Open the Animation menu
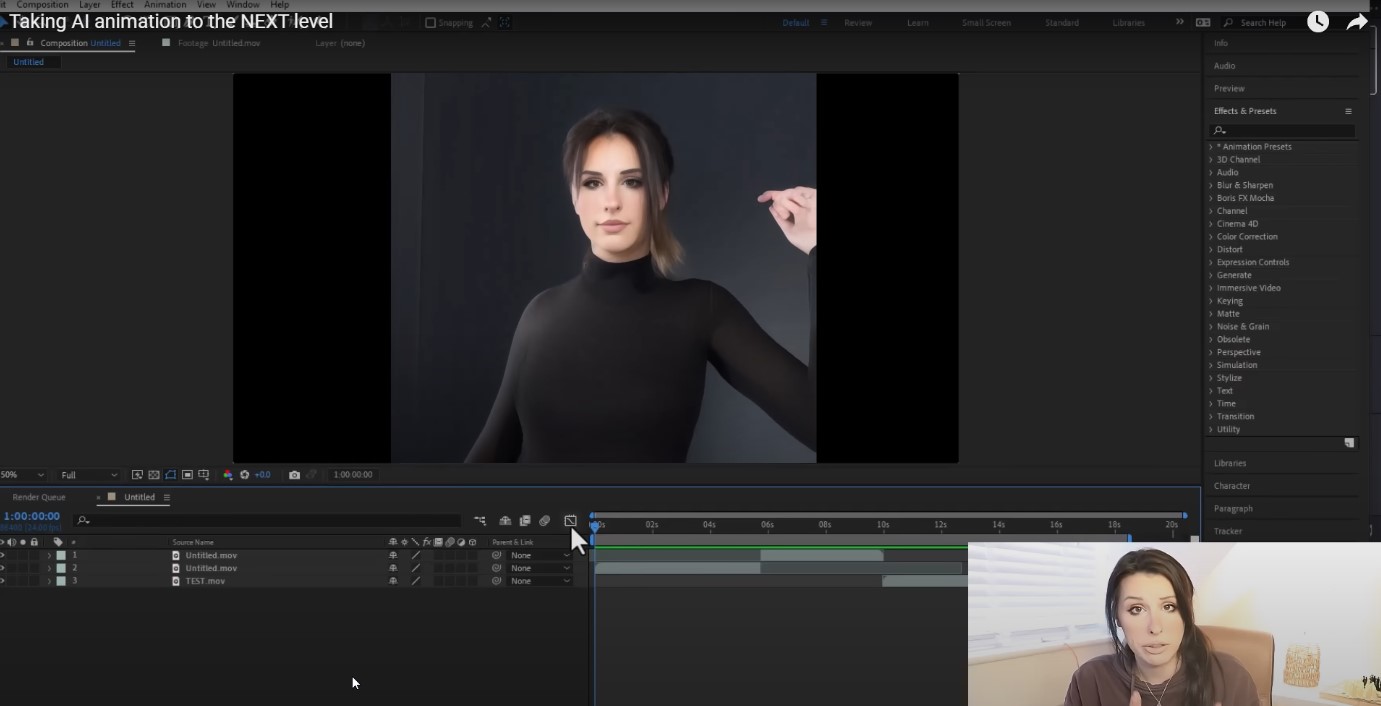 coord(165,5)
